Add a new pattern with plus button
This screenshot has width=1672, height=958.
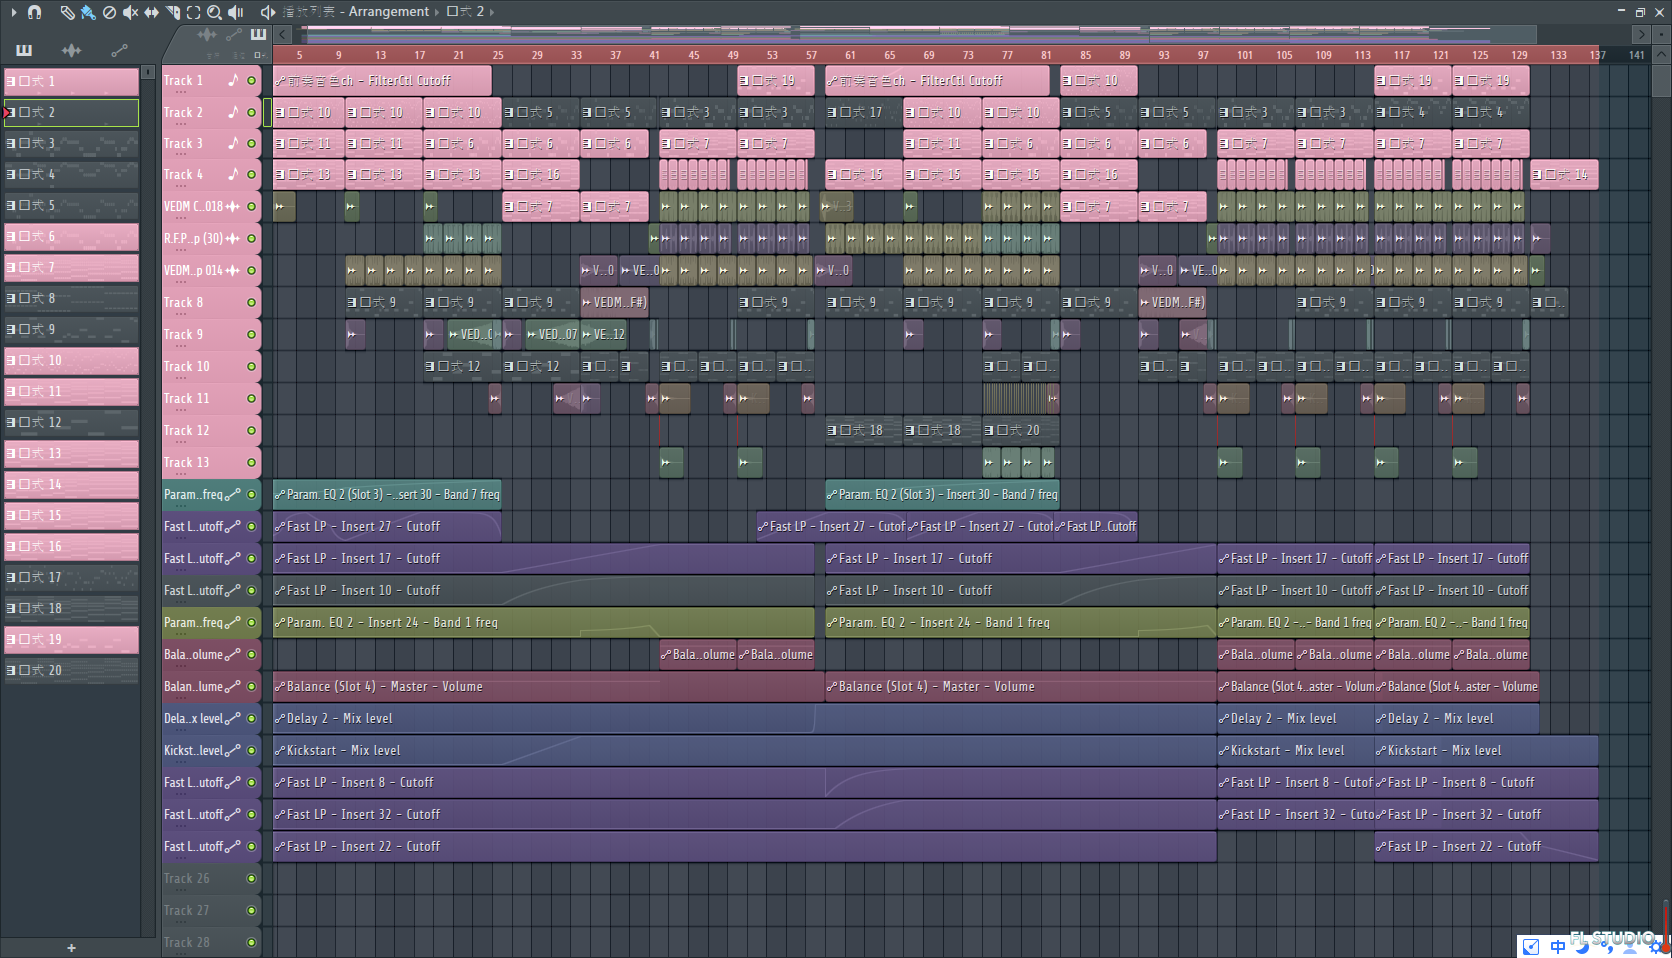click(71, 948)
